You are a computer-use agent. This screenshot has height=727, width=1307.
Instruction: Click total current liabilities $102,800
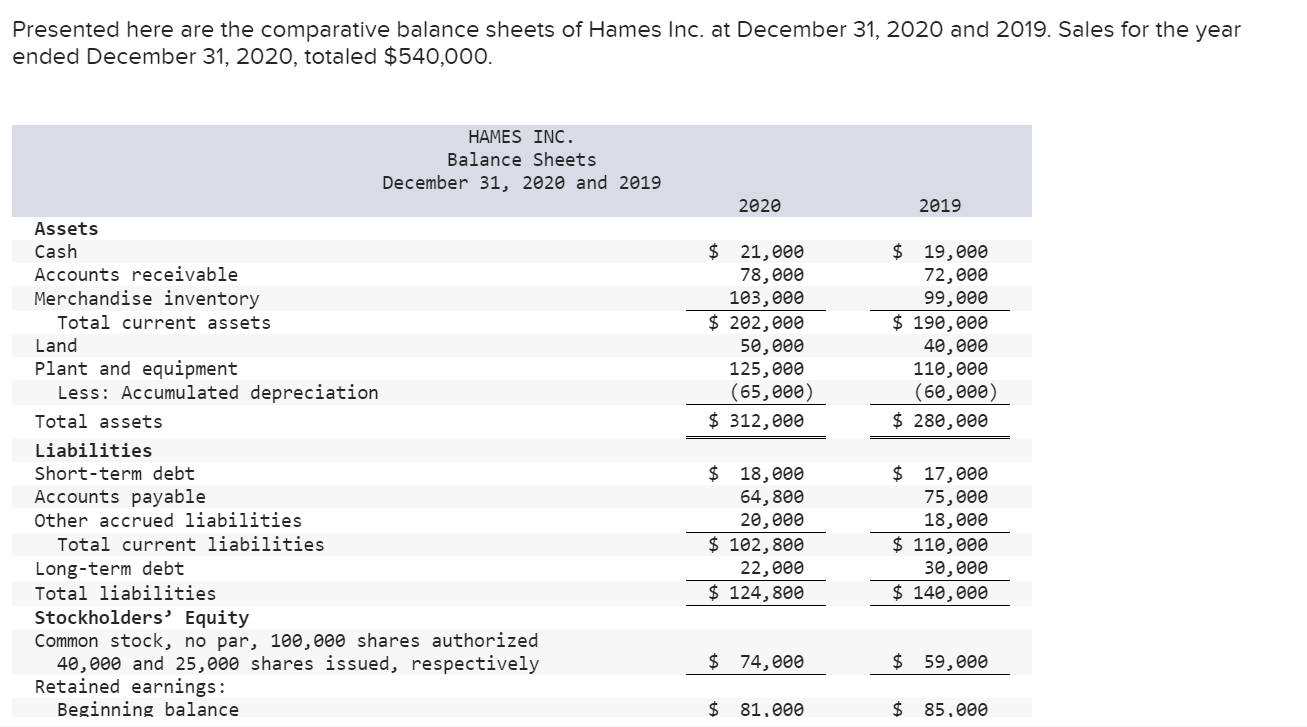(x=756, y=545)
